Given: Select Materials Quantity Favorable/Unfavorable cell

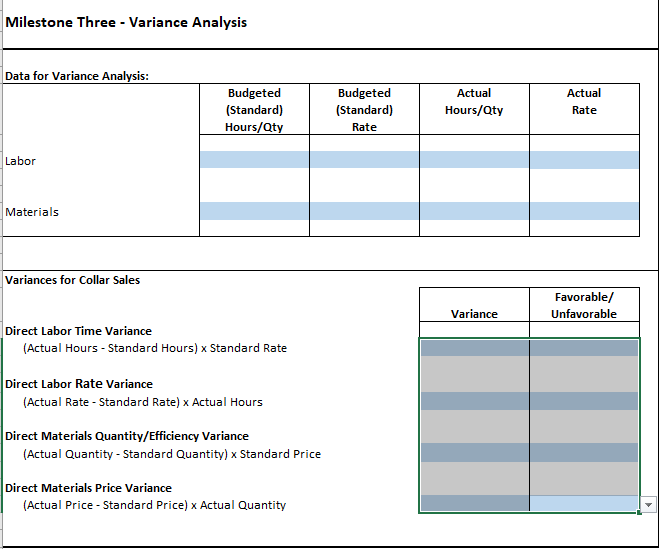Looking at the screenshot, I should 584,453.
